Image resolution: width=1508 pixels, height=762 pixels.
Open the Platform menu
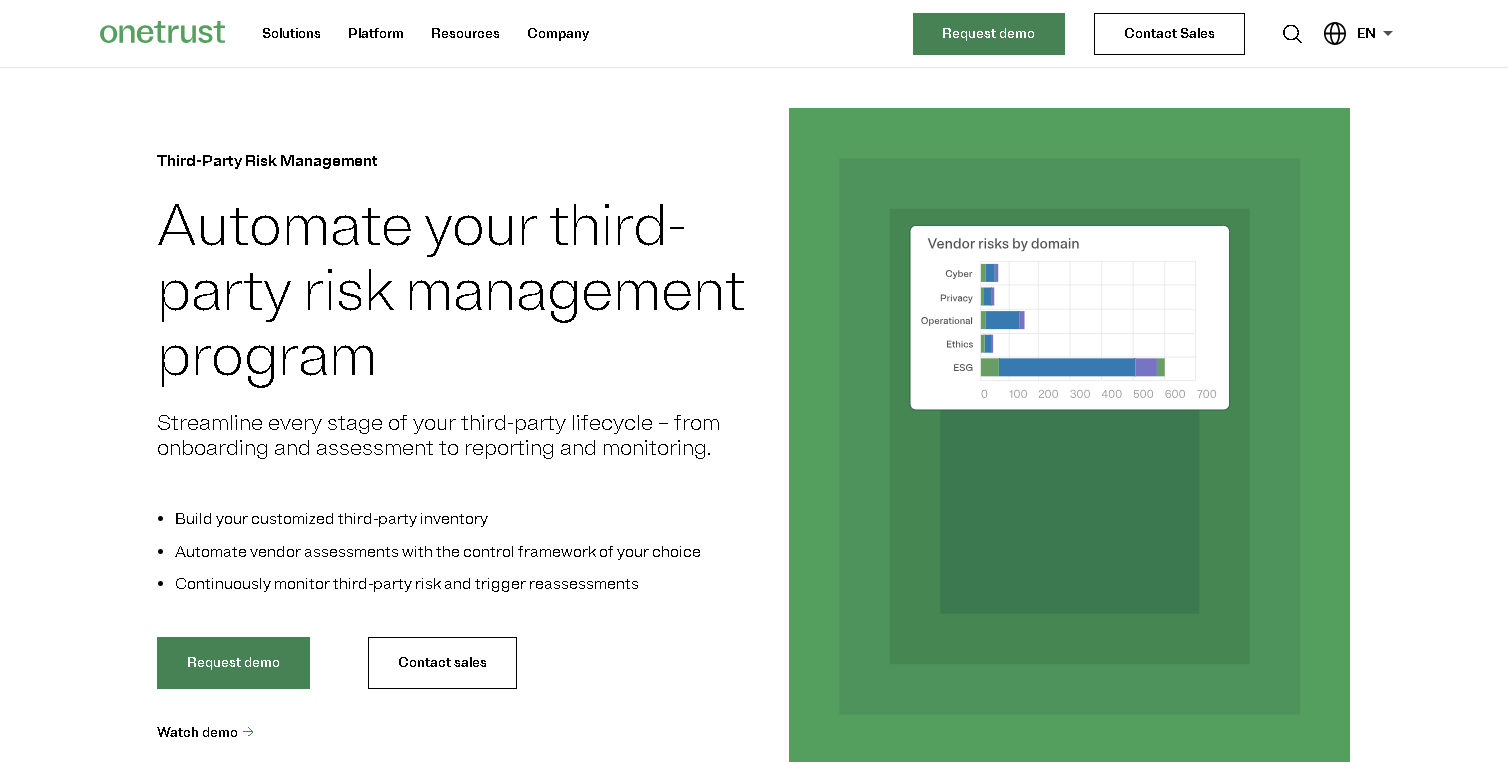pyautogui.click(x=376, y=34)
